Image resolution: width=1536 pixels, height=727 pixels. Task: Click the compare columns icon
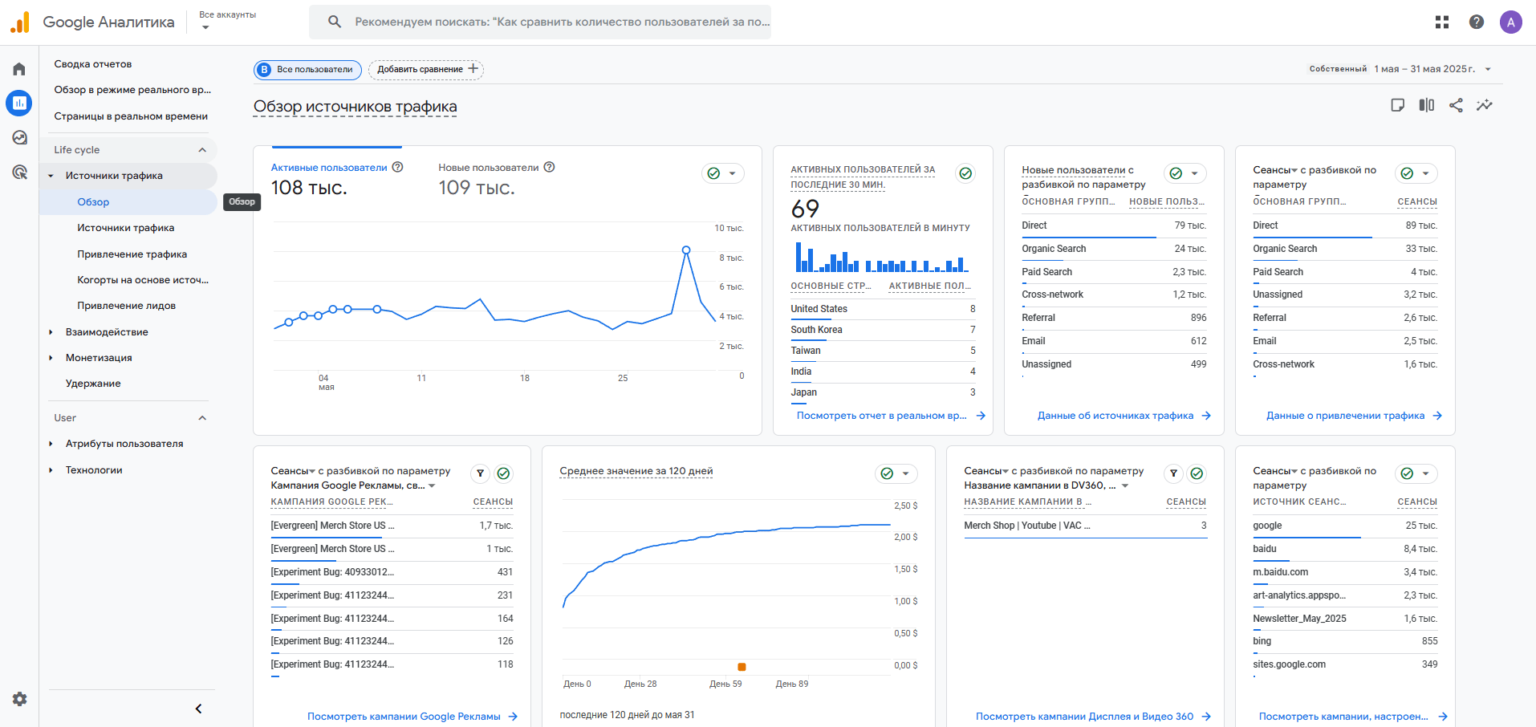(1426, 105)
